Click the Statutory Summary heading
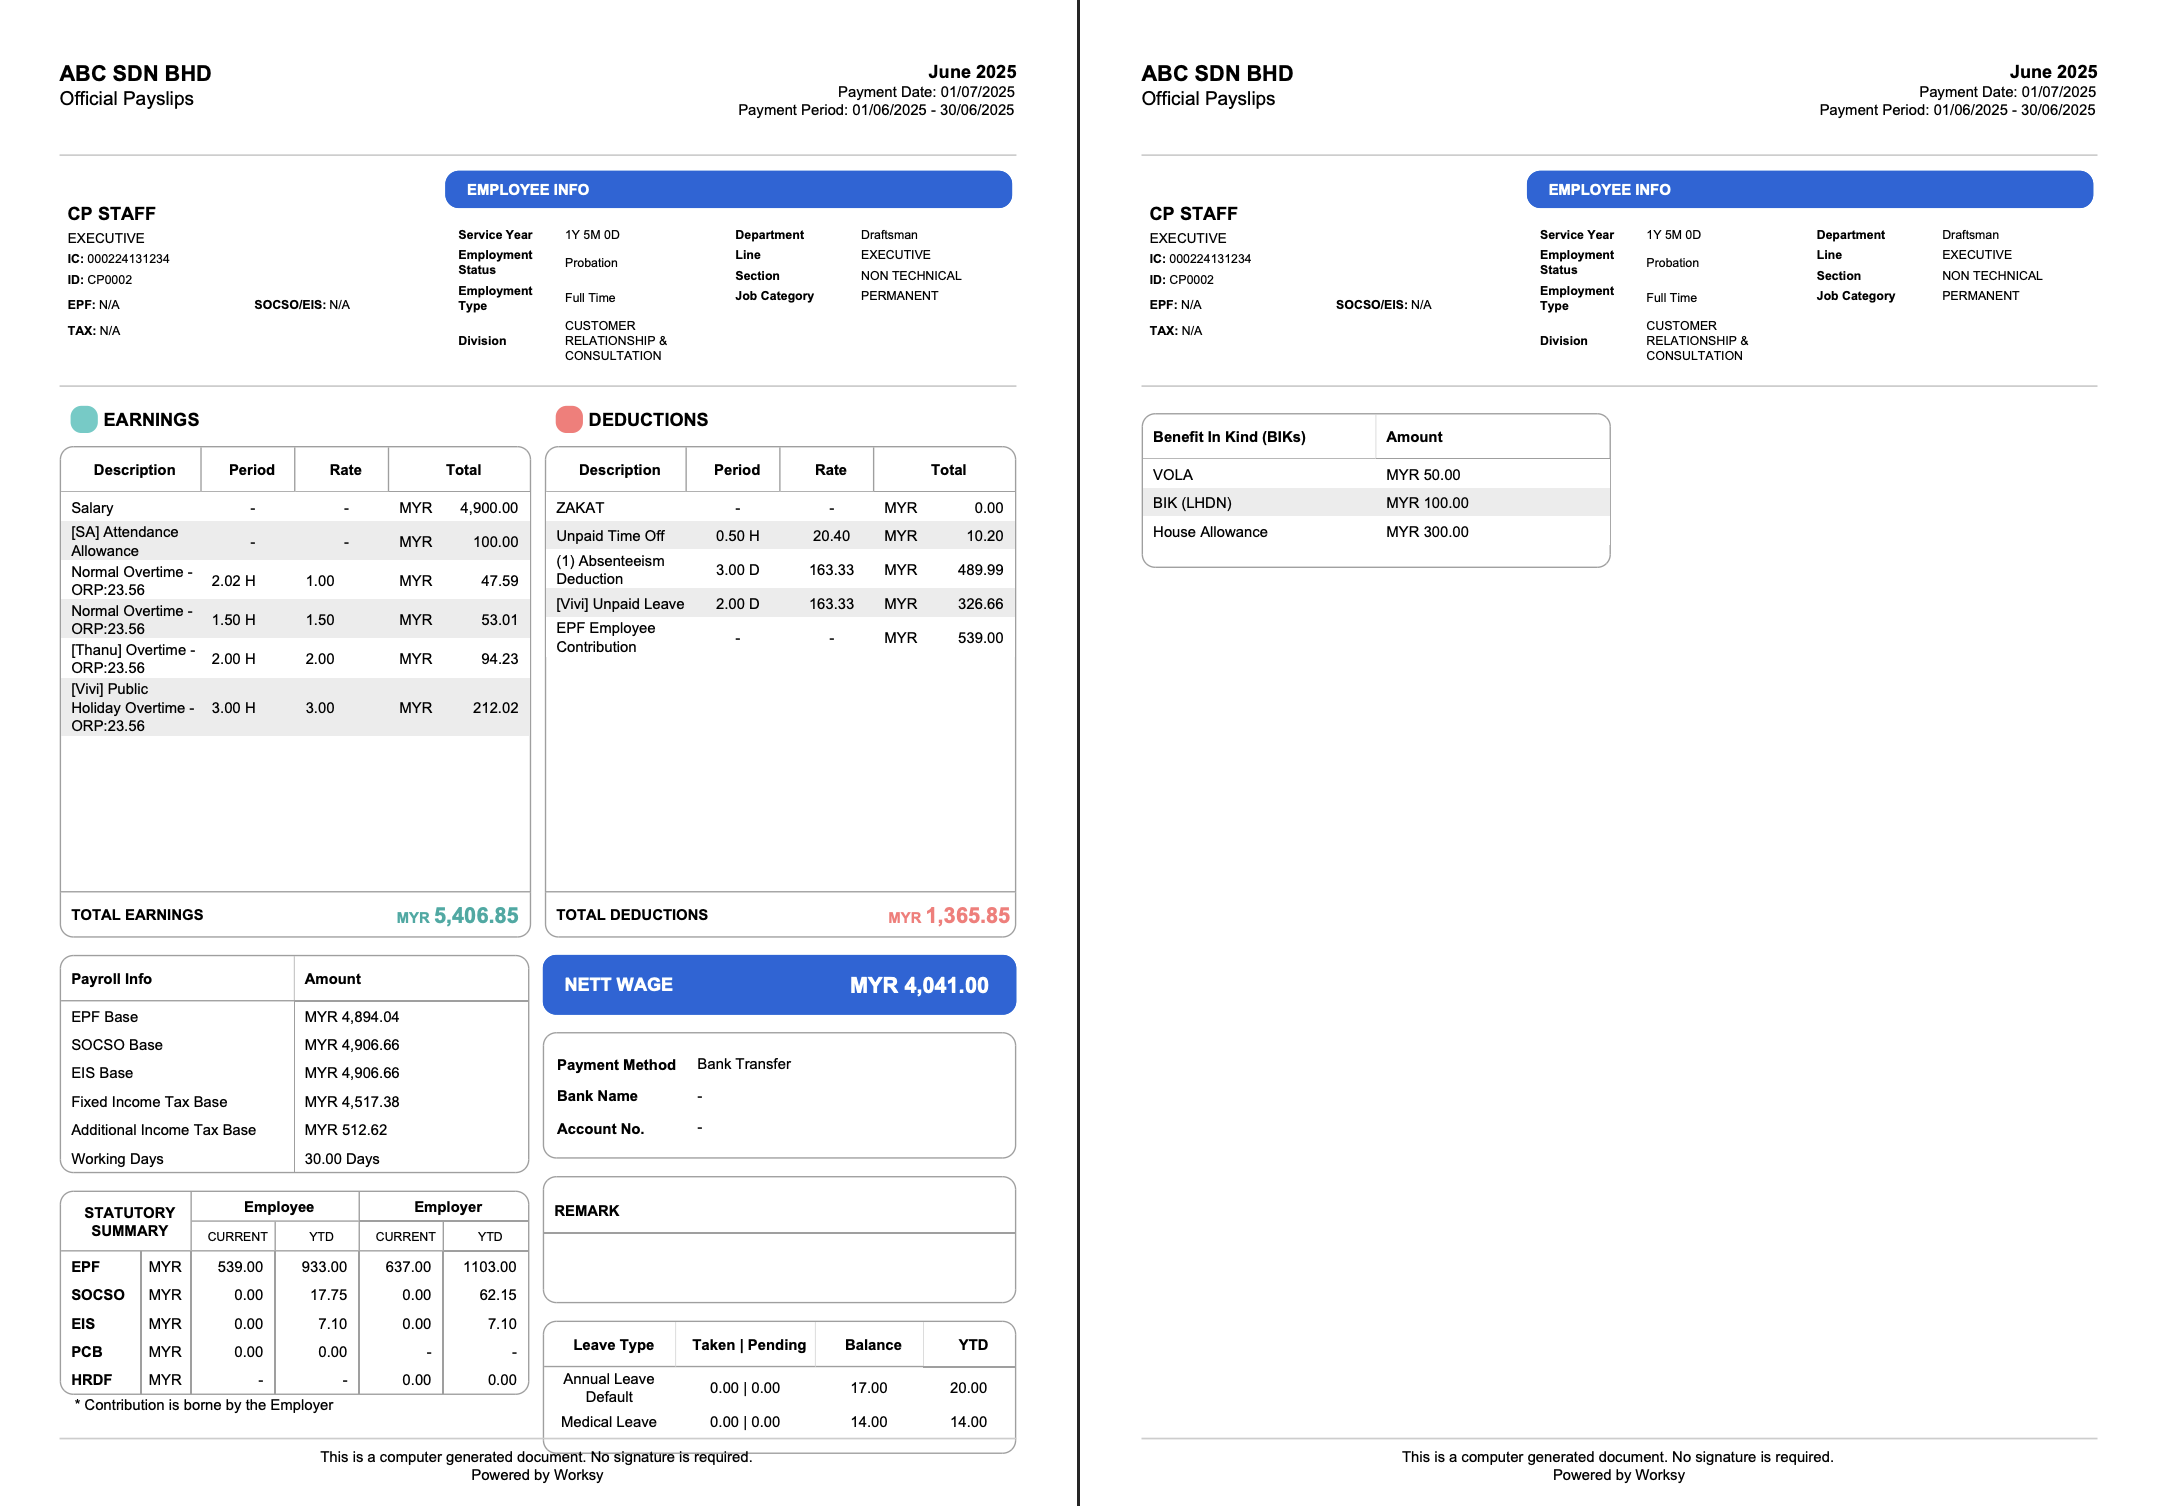This screenshot has width=2158, height=1506. (129, 1221)
